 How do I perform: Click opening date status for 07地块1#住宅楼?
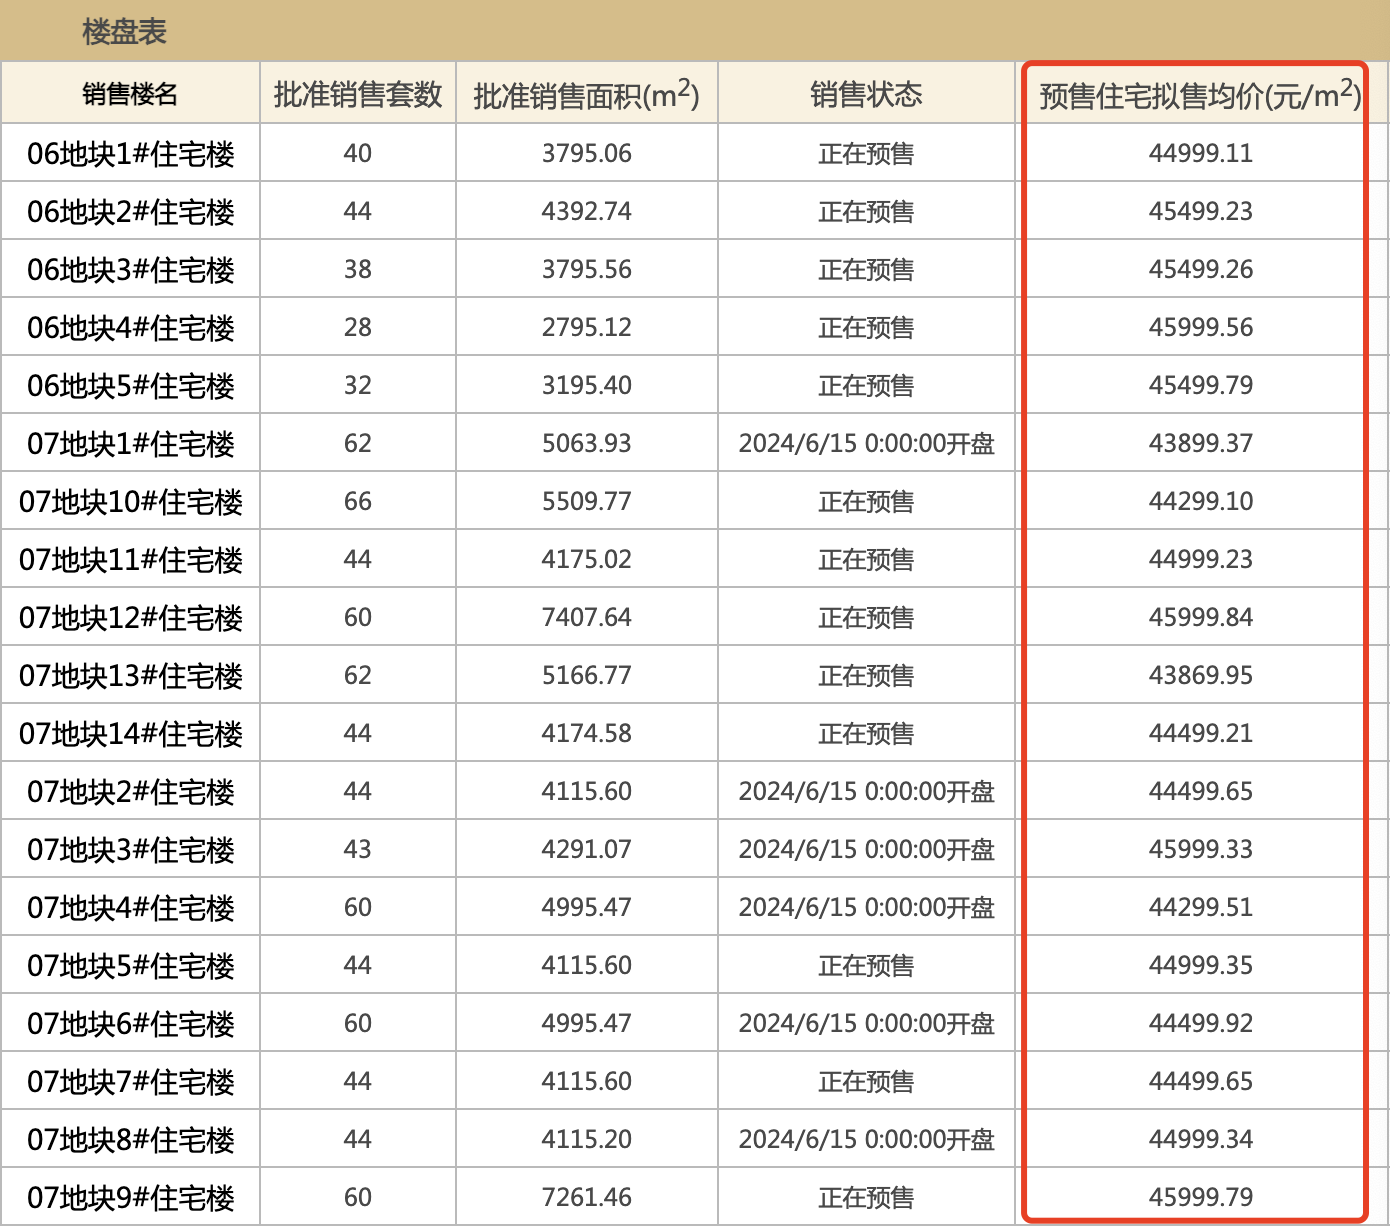(866, 443)
